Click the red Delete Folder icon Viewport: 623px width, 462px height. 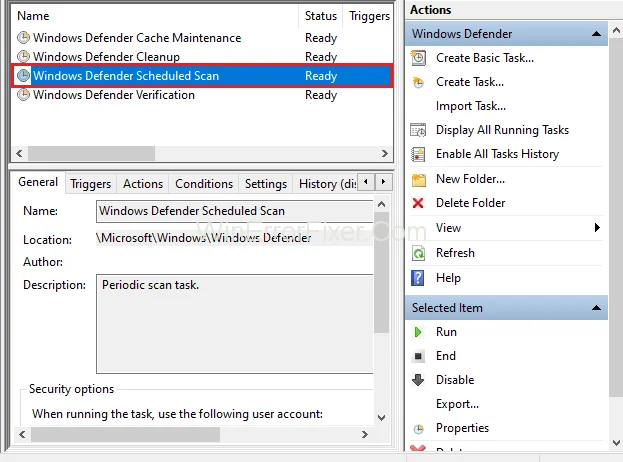pos(418,203)
